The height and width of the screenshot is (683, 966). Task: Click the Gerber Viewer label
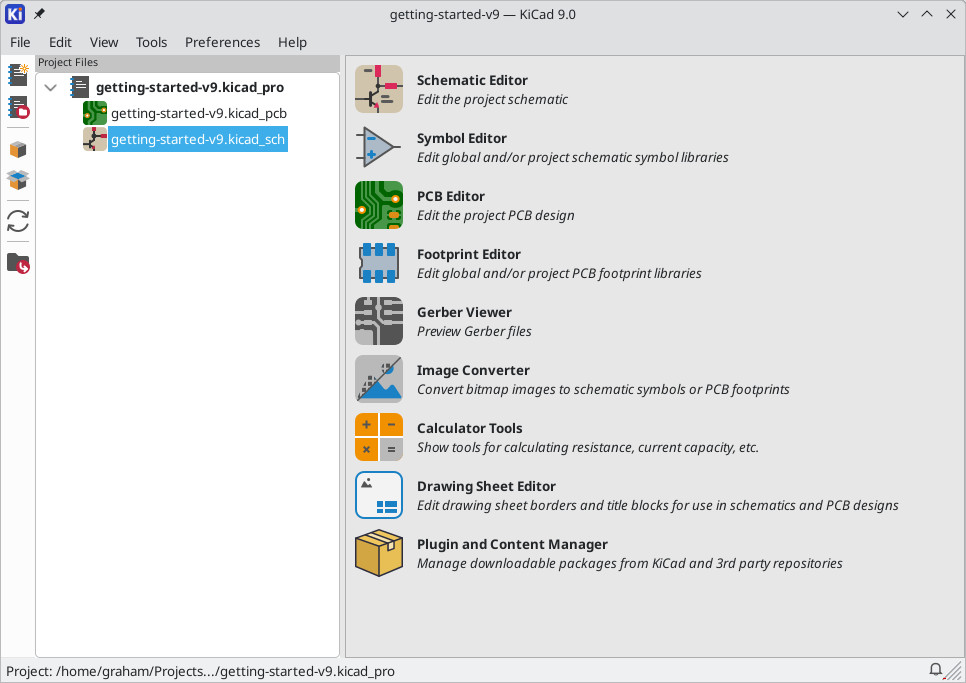pos(464,312)
